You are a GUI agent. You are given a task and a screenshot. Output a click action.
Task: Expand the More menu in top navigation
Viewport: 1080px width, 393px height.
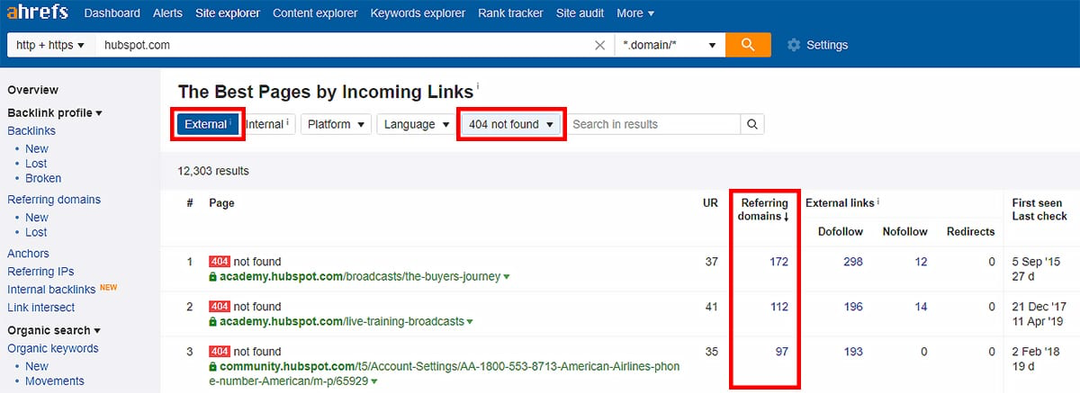(635, 13)
